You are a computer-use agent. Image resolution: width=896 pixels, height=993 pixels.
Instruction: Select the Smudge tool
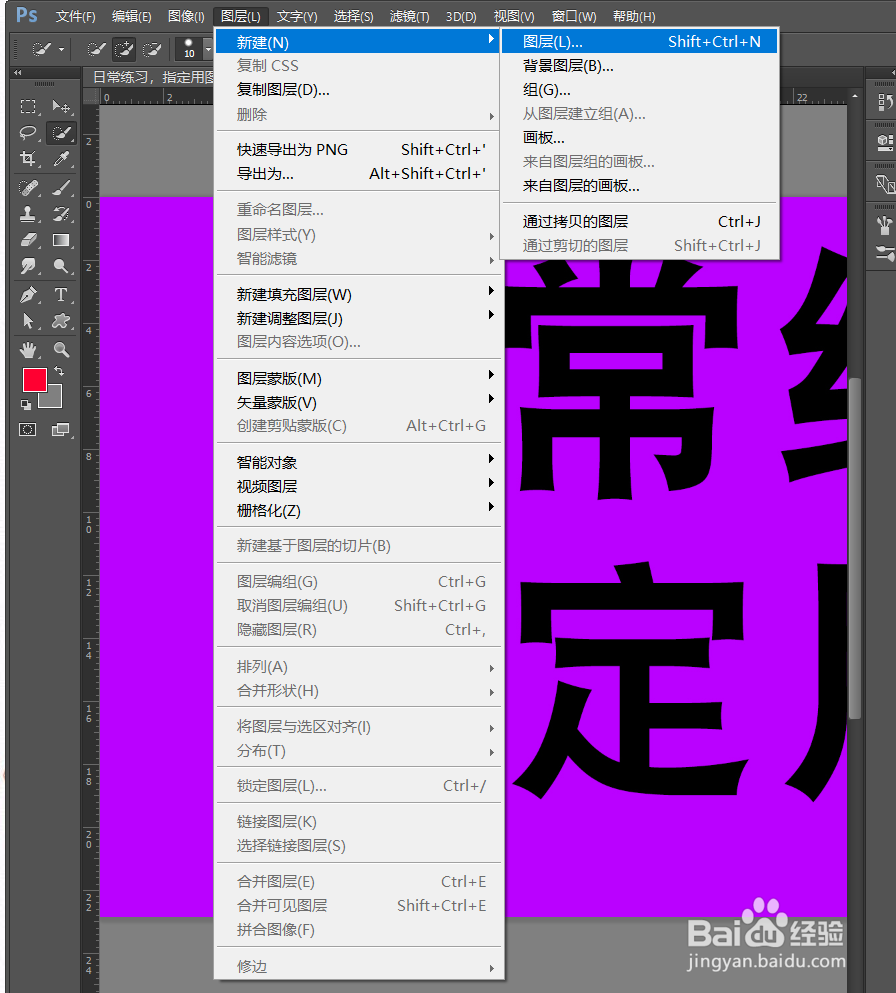pyautogui.click(x=27, y=266)
